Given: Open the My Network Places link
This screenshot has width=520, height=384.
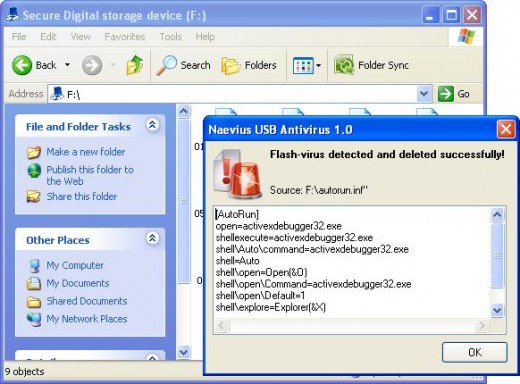Looking at the screenshot, I should point(87,319).
